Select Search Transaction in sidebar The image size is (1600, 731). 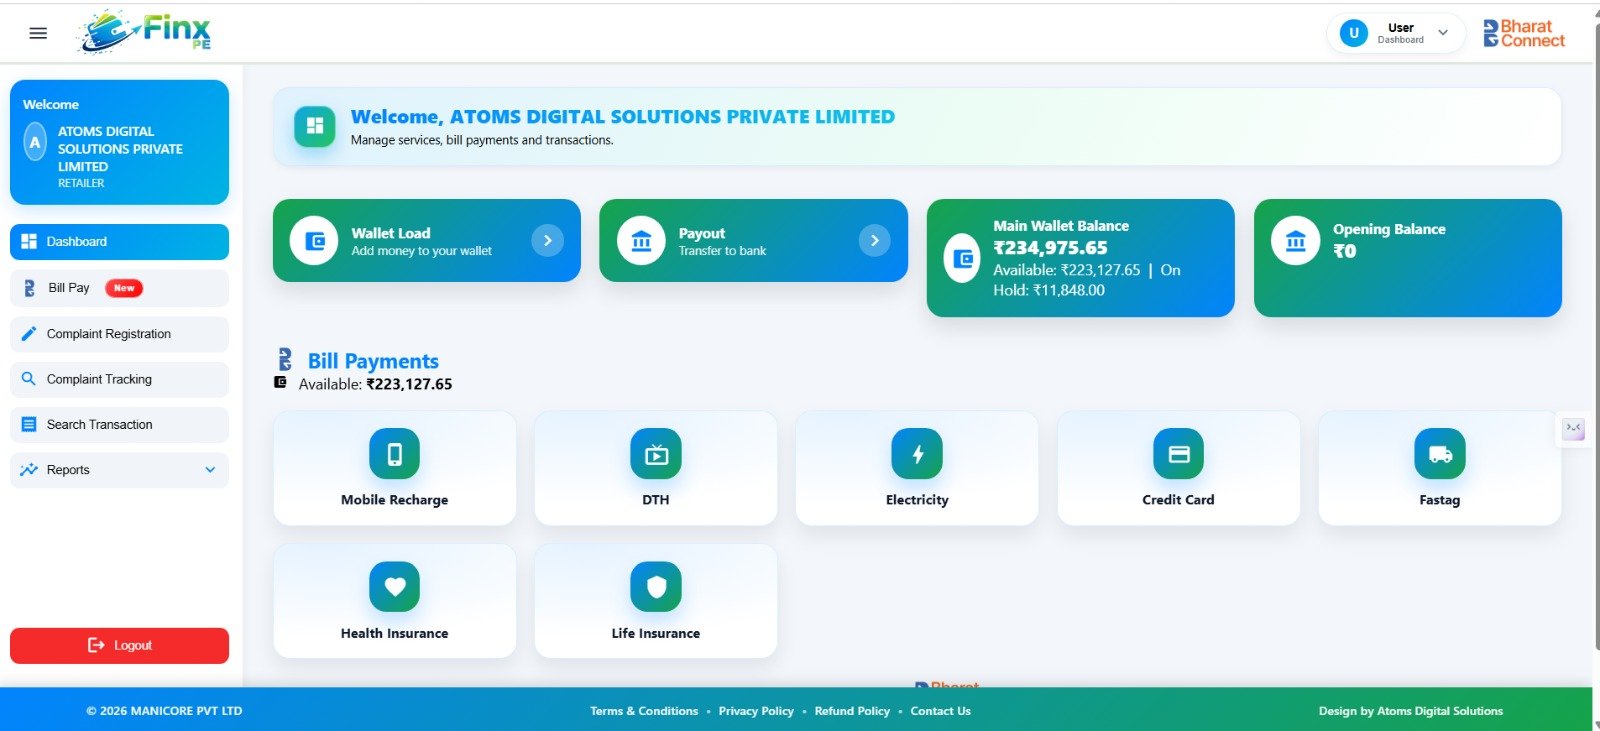pyautogui.click(x=119, y=425)
